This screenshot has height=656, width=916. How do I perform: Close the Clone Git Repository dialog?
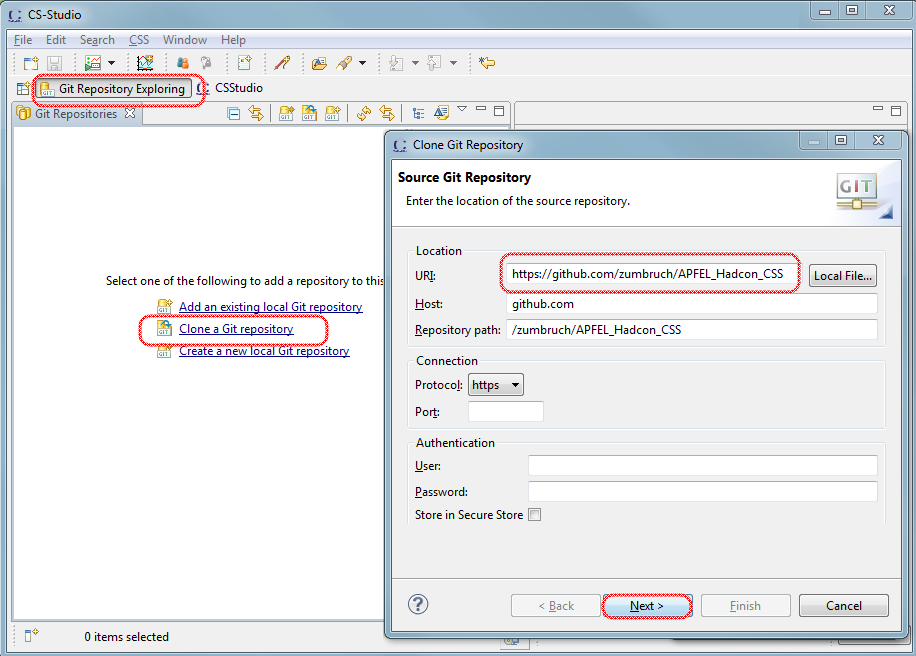(x=879, y=140)
